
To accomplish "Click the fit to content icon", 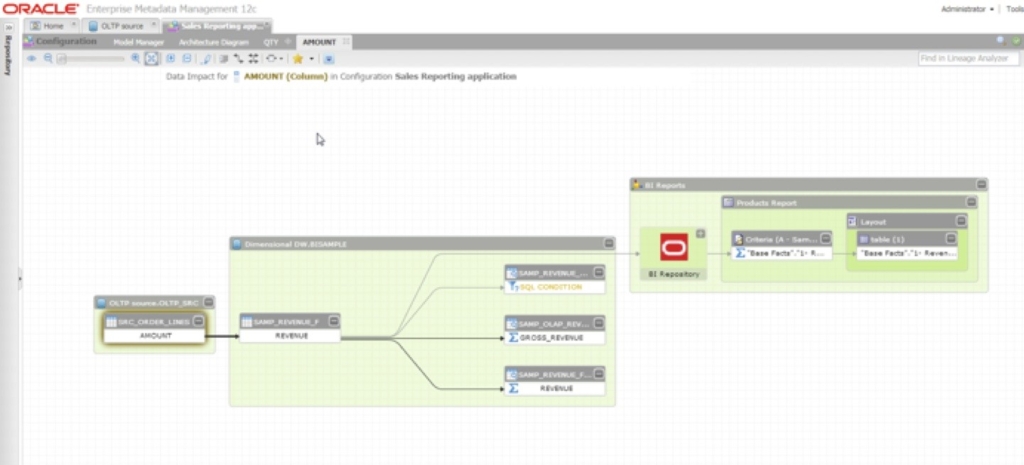I will coord(152,59).
